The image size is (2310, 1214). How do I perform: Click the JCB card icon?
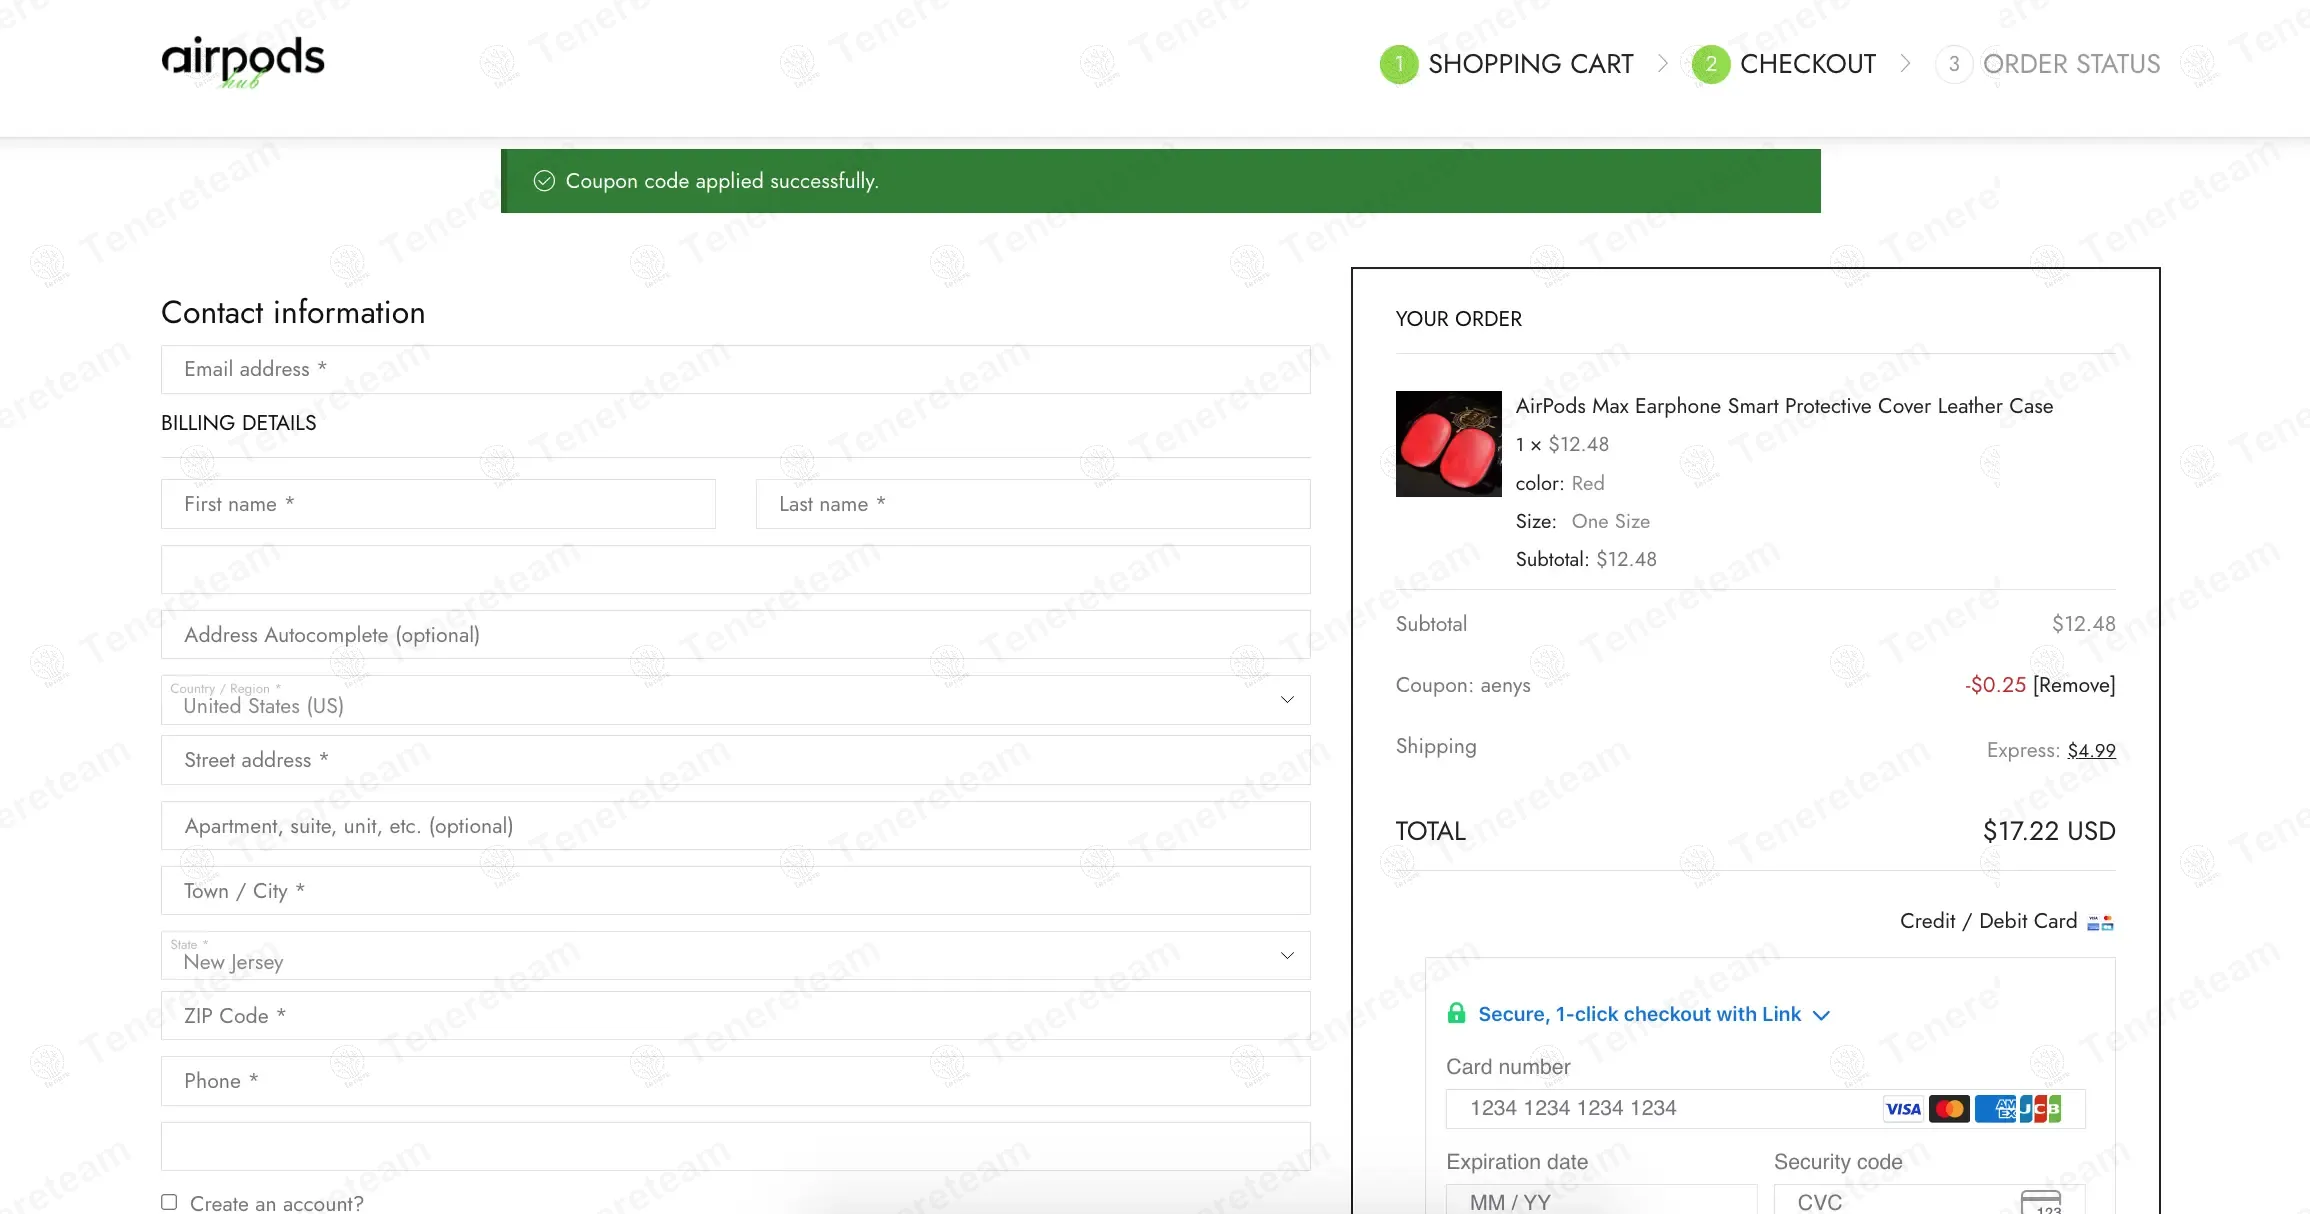point(2040,1109)
